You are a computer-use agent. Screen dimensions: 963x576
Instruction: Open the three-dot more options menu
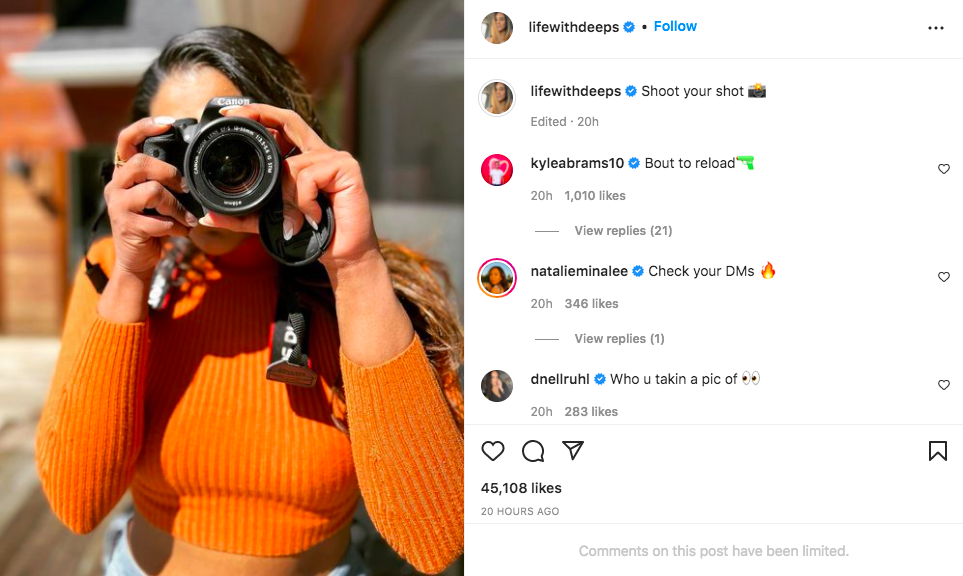tap(936, 28)
